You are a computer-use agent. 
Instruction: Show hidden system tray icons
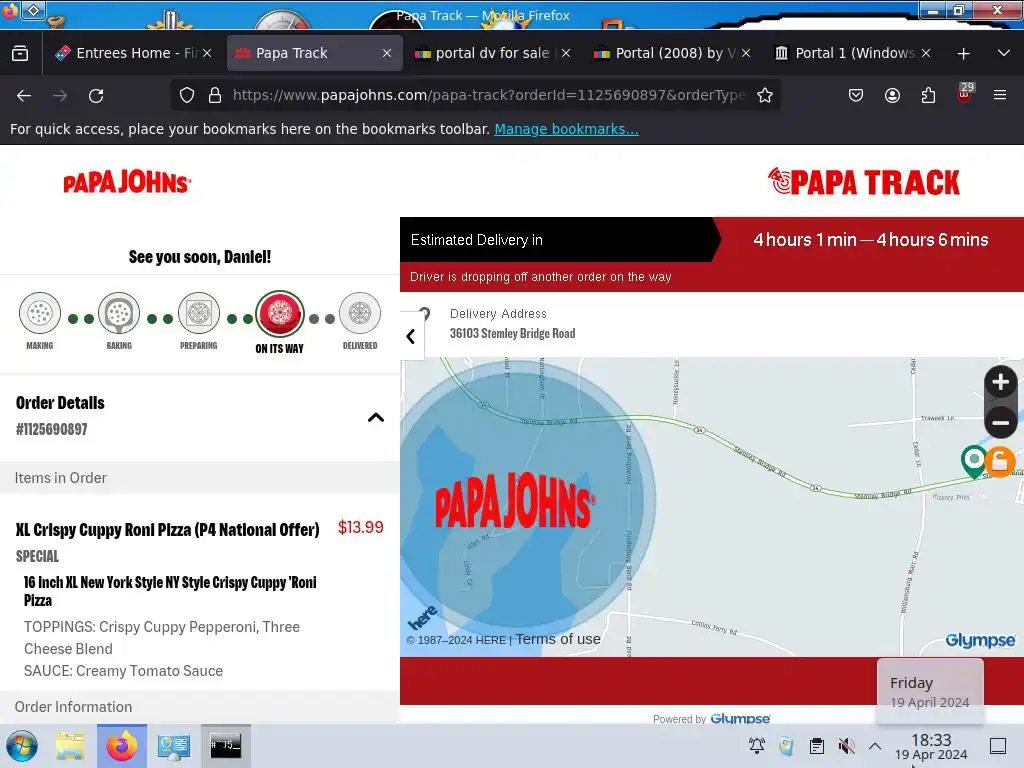pyautogui.click(x=875, y=746)
